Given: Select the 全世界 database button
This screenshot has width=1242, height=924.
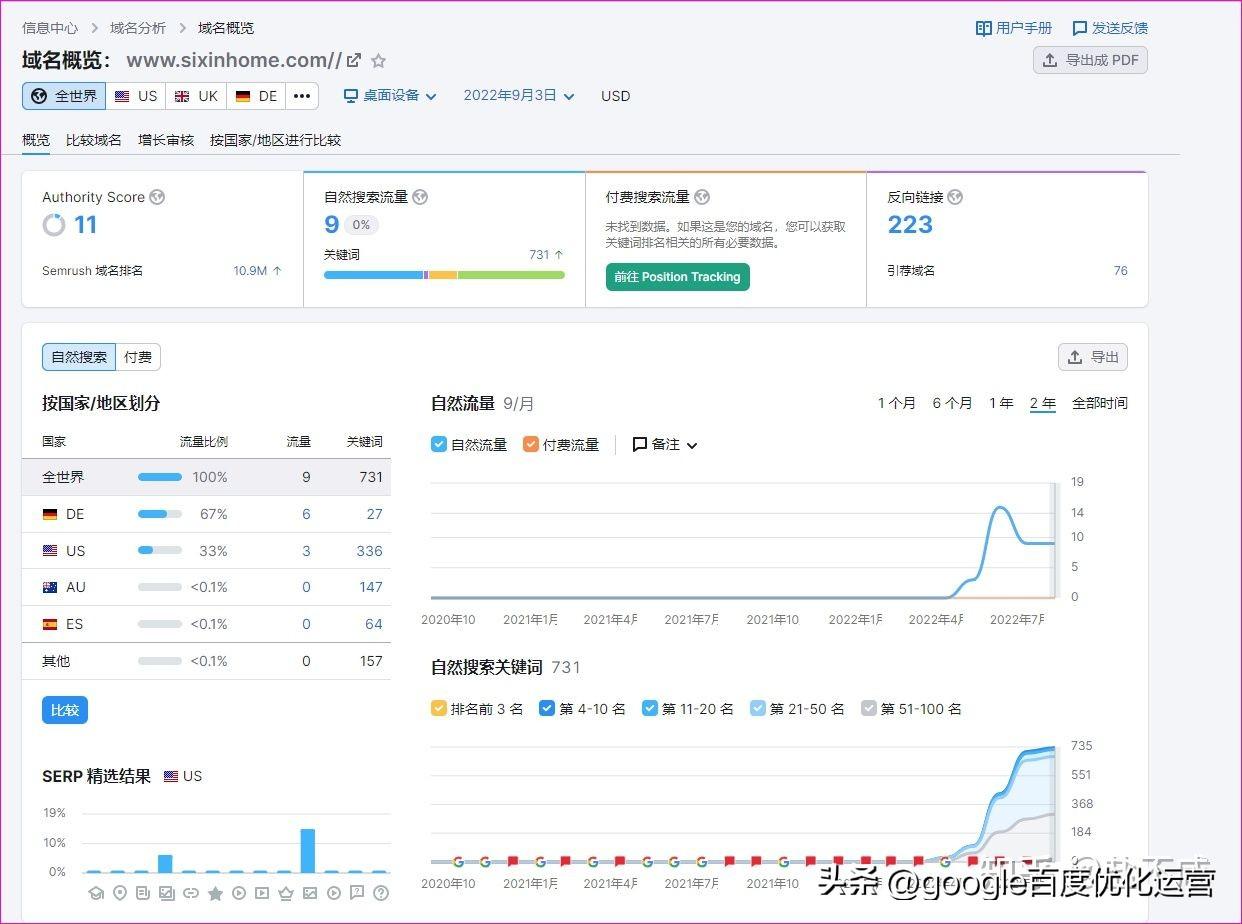Looking at the screenshot, I should (65, 96).
